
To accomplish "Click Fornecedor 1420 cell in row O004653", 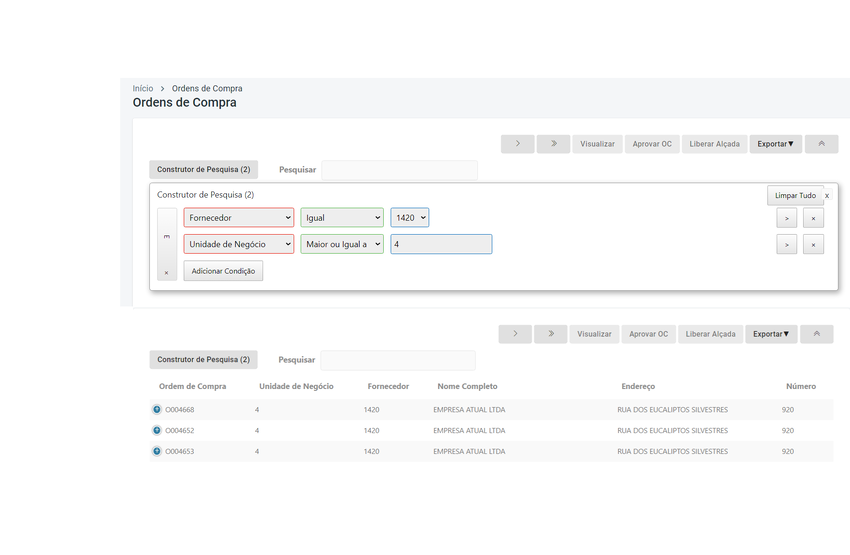I will (x=371, y=451).
